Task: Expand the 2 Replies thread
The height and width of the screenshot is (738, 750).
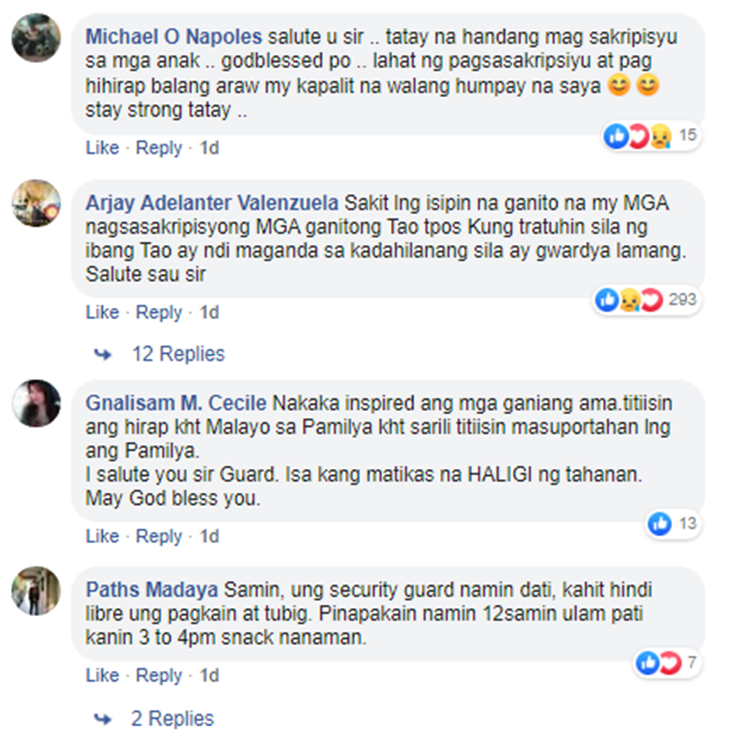Action: [x=172, y=718]
